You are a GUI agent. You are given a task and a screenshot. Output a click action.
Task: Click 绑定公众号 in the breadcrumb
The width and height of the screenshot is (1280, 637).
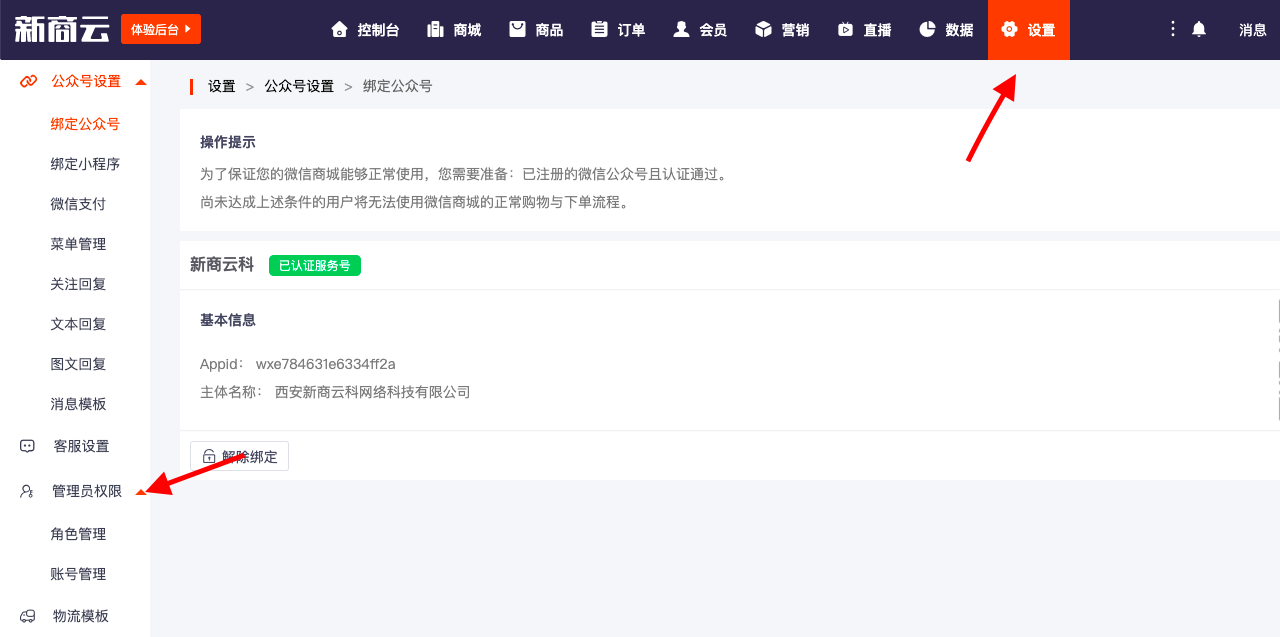click(398, 86)
